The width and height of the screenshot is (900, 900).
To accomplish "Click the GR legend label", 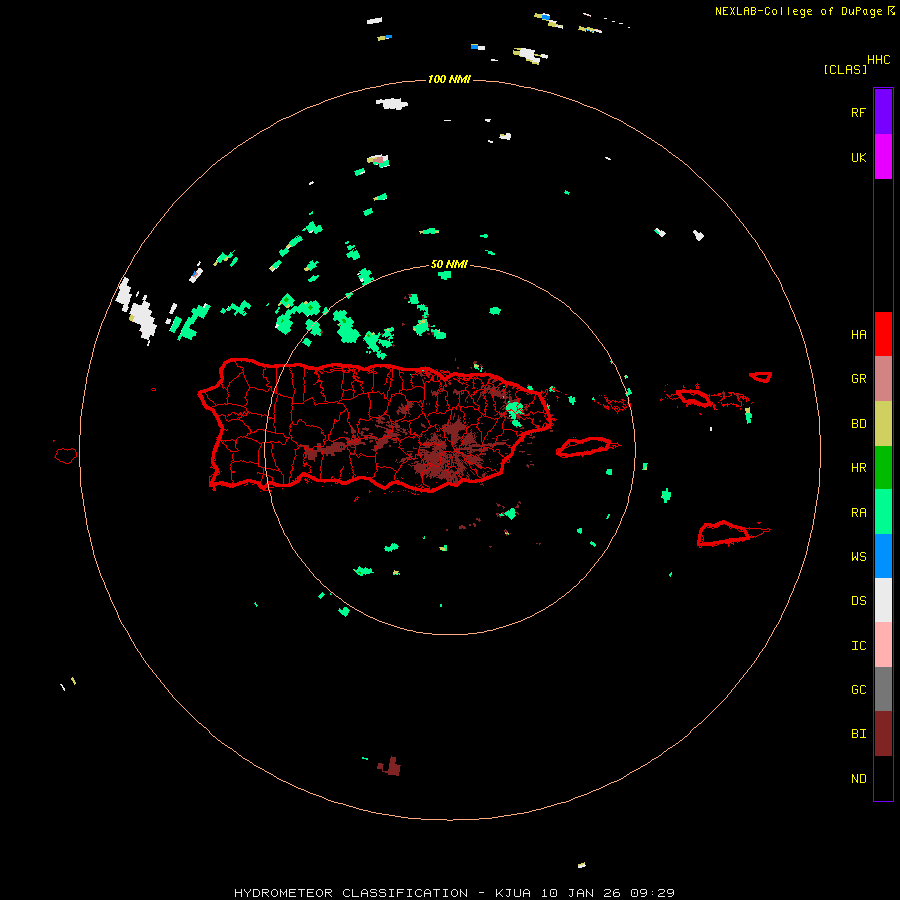I will coord(858,379).
